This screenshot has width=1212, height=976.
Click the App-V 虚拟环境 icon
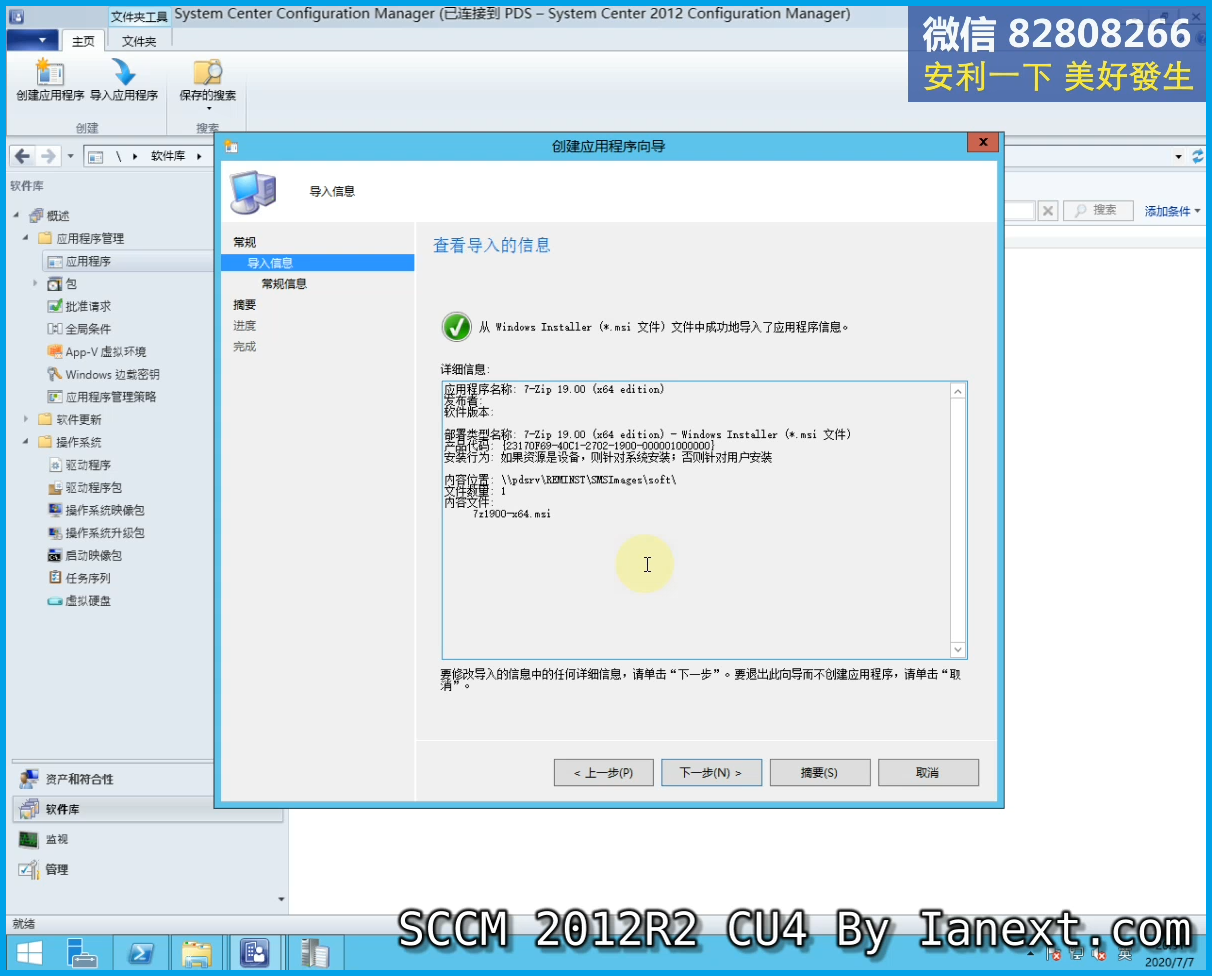tap(55, 352)
